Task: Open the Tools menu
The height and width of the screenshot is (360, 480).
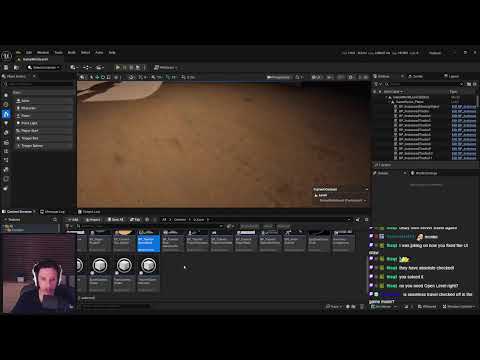Action: point(58,52)
